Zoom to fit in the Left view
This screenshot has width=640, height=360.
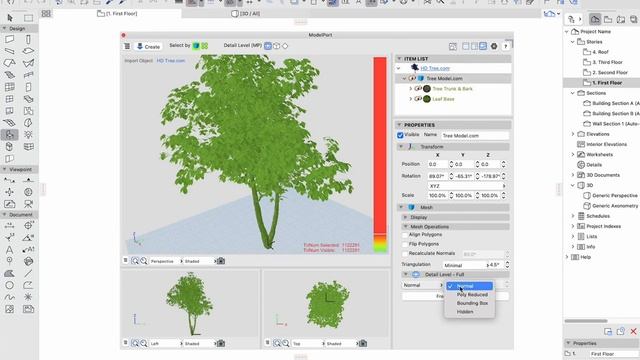coord(135,343)
